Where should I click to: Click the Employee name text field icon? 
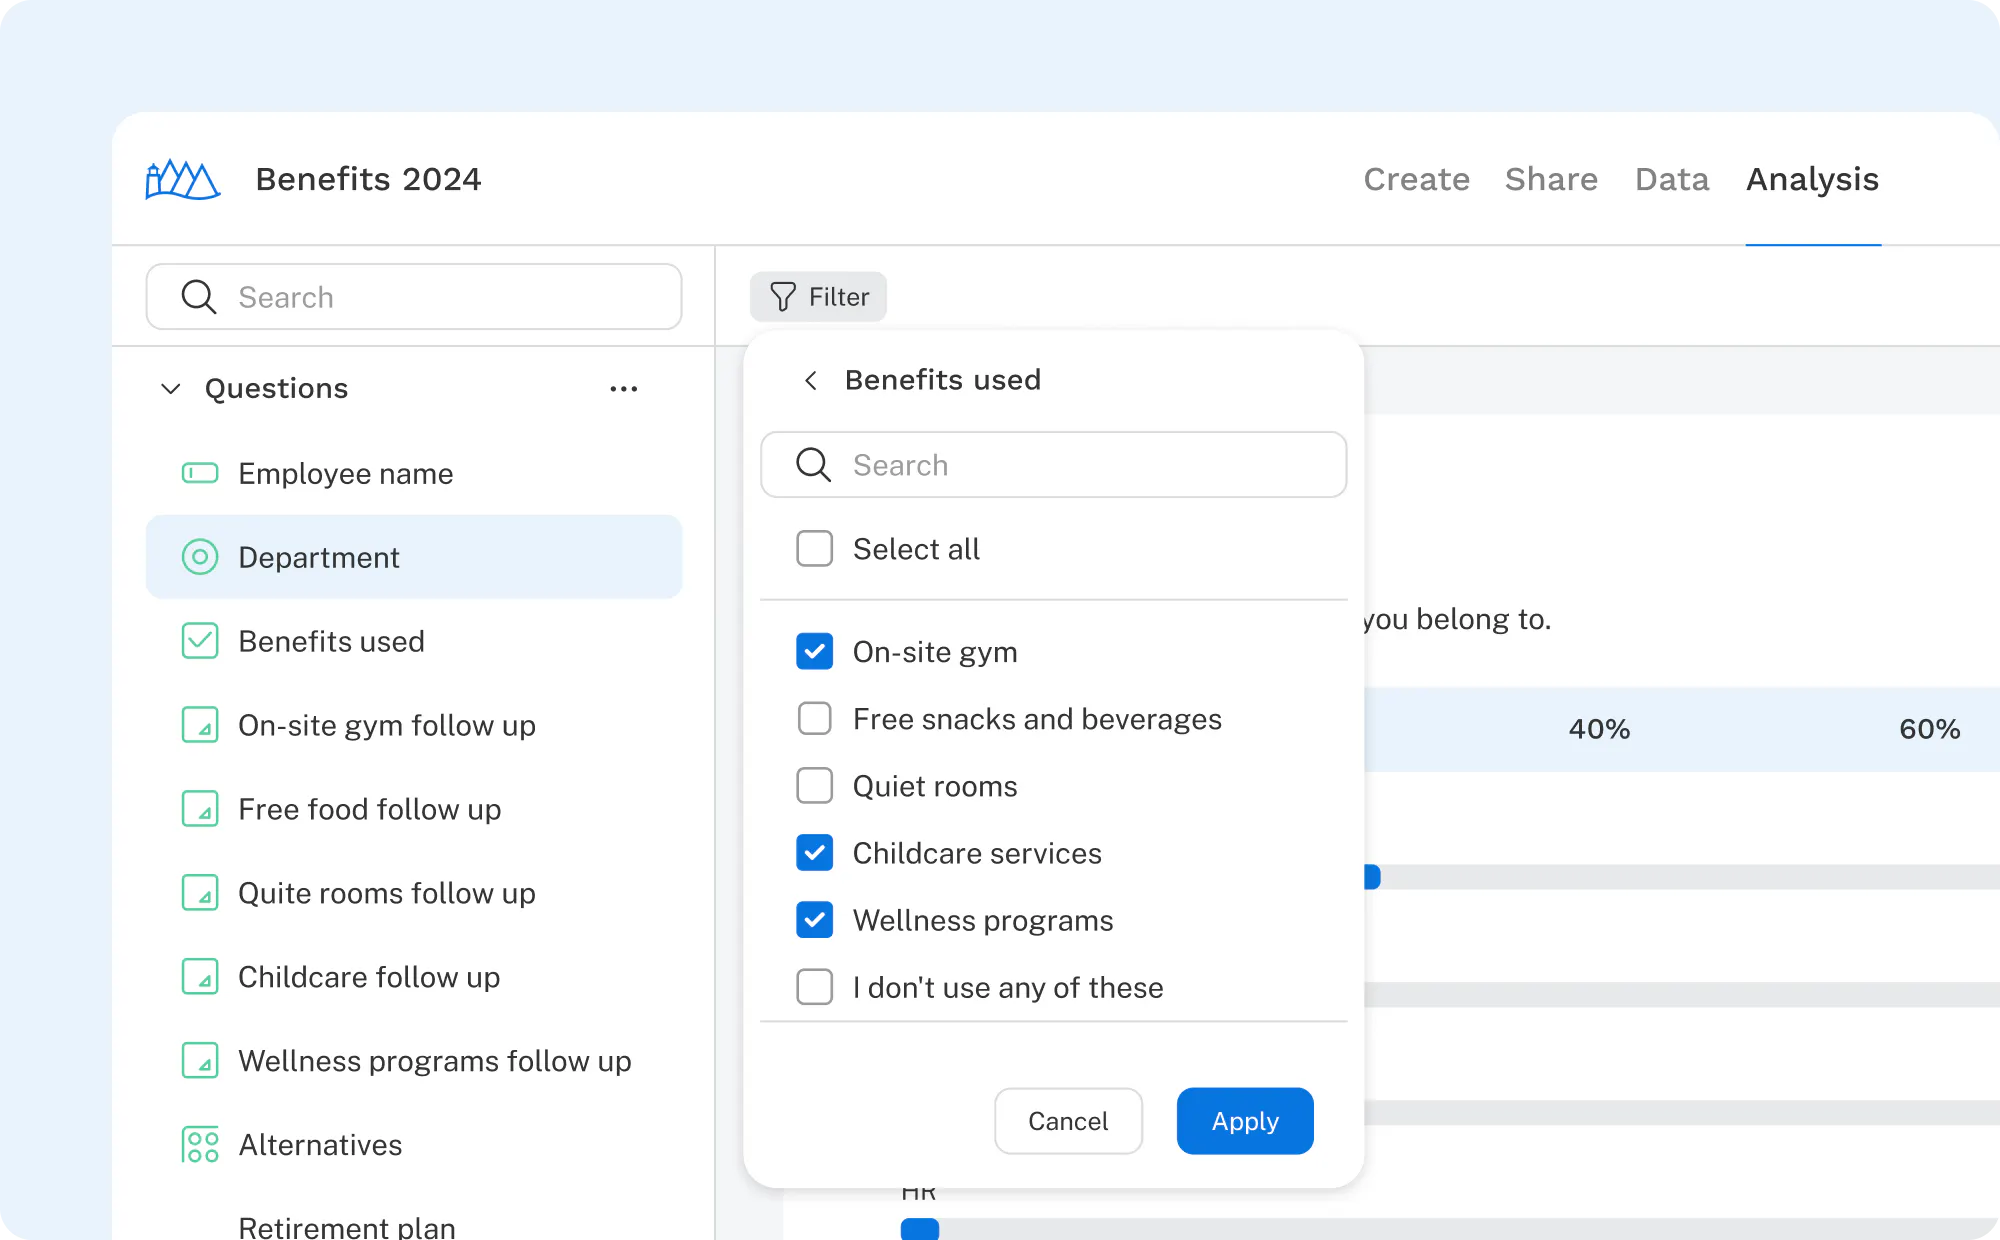200,473
